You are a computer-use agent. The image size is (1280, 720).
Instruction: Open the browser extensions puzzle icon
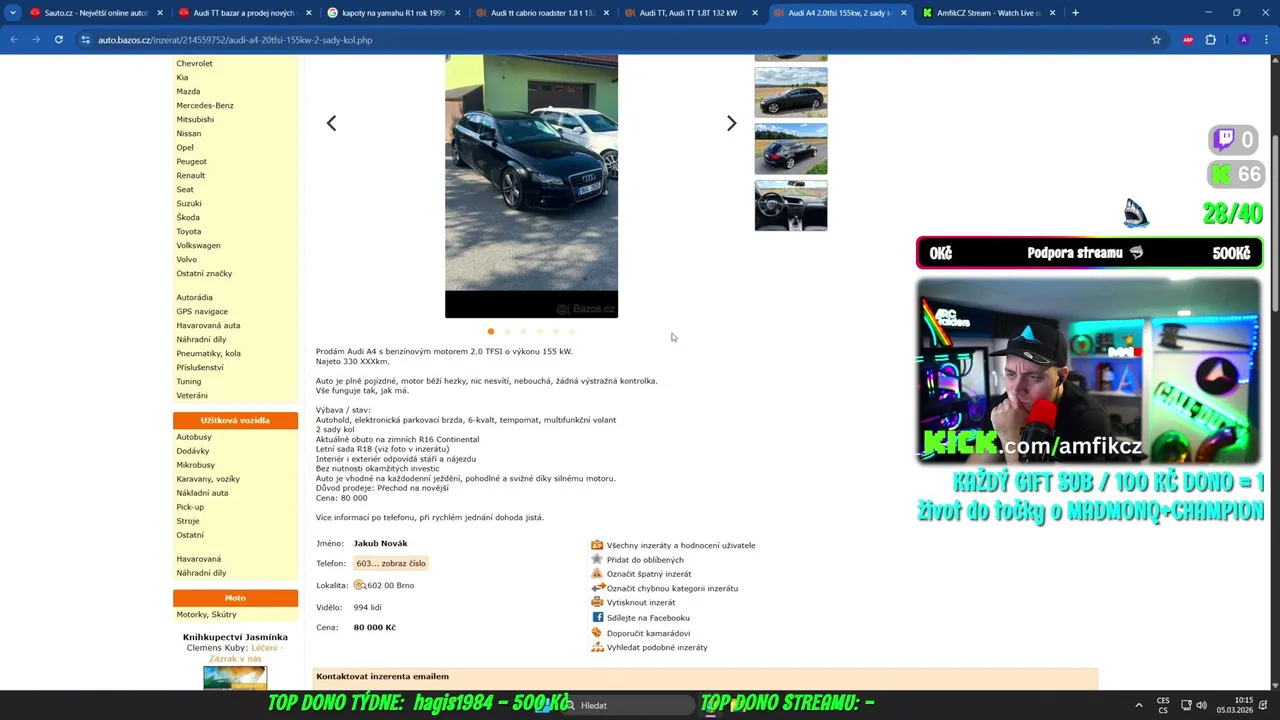point(1210,40)
